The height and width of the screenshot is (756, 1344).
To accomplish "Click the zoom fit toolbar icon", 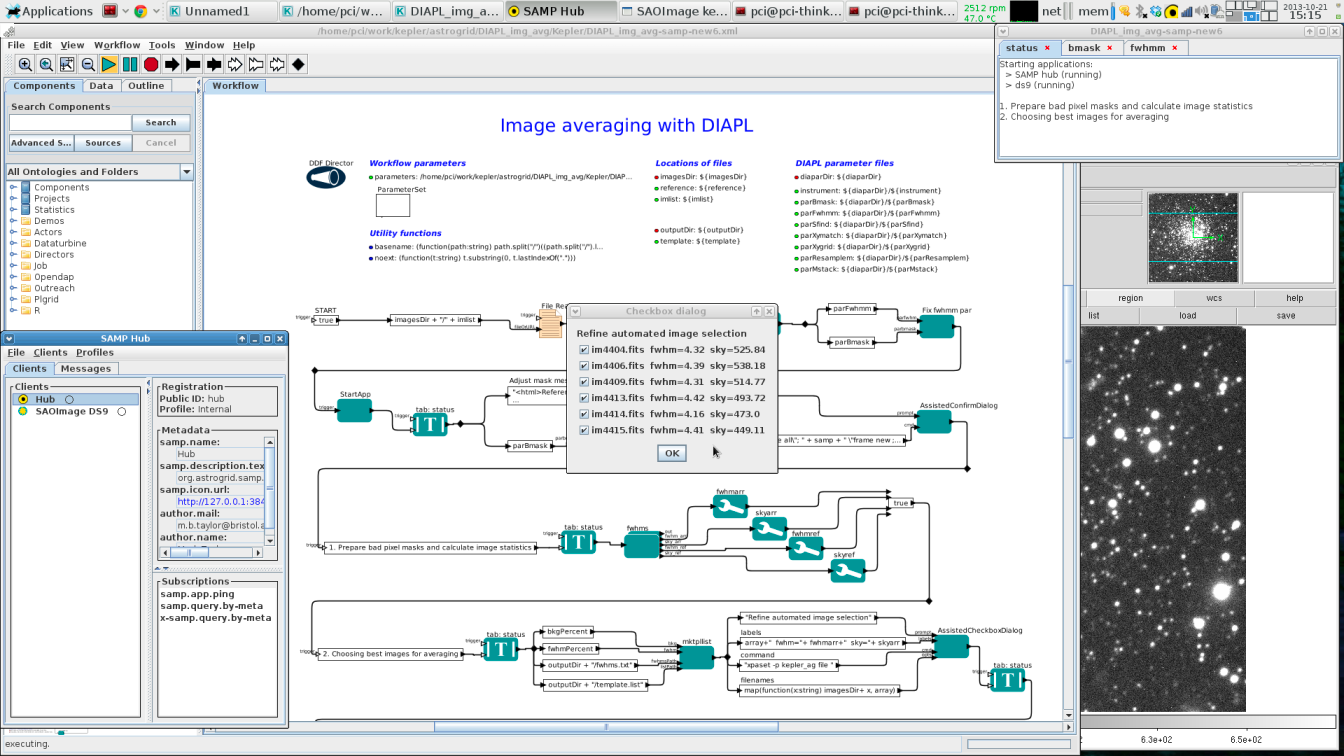I will 67,64.
